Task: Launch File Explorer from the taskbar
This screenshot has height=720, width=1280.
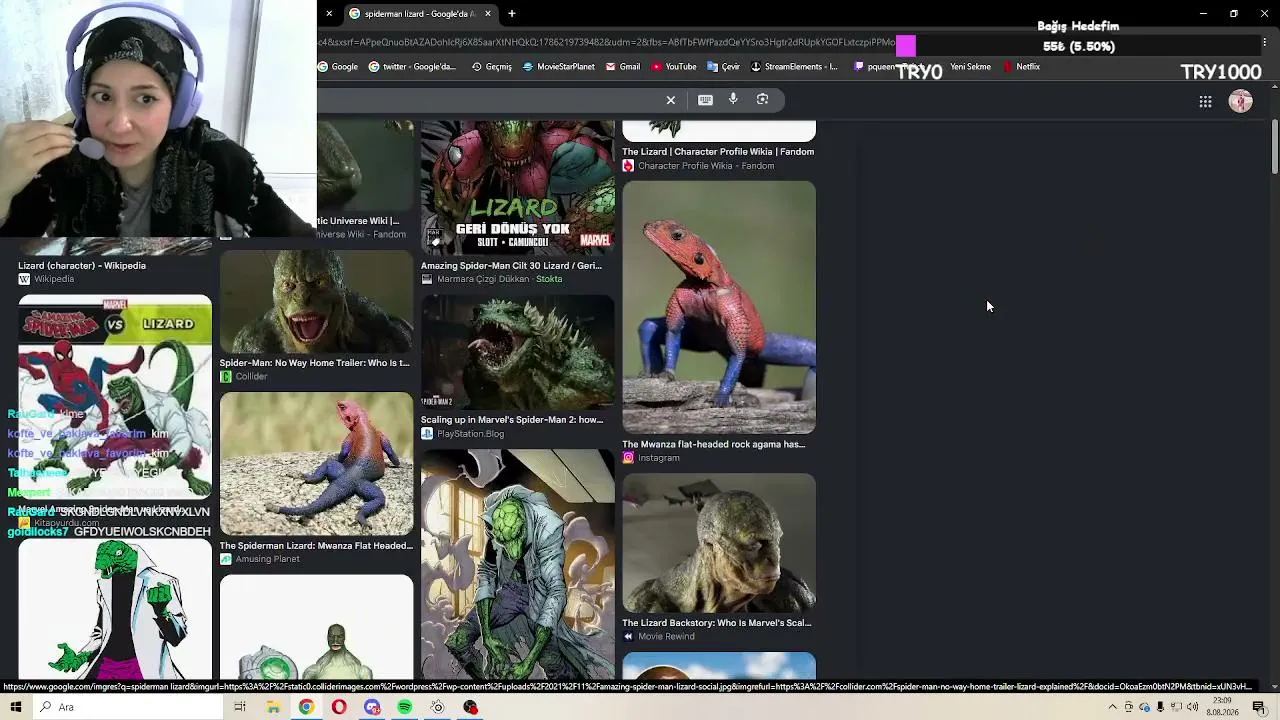Action: pos(273,707)
